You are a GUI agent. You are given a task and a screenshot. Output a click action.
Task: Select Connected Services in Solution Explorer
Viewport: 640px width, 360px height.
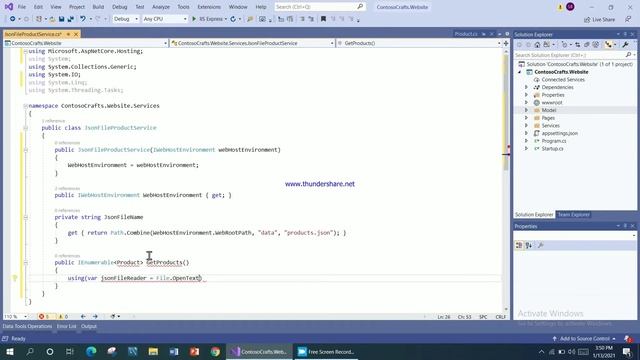point(563,80)
